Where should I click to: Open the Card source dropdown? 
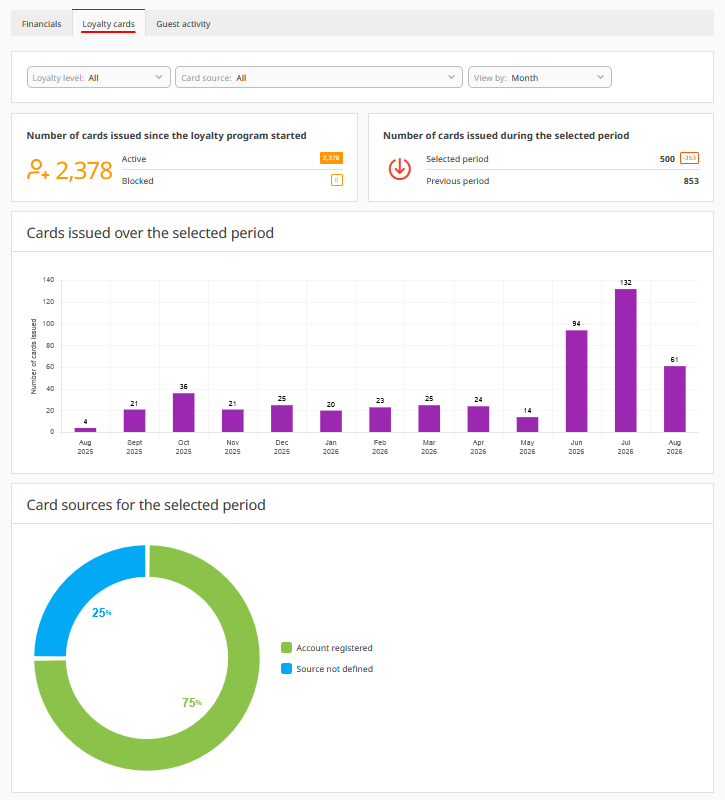pyautogui.click(x=319, y=77)
